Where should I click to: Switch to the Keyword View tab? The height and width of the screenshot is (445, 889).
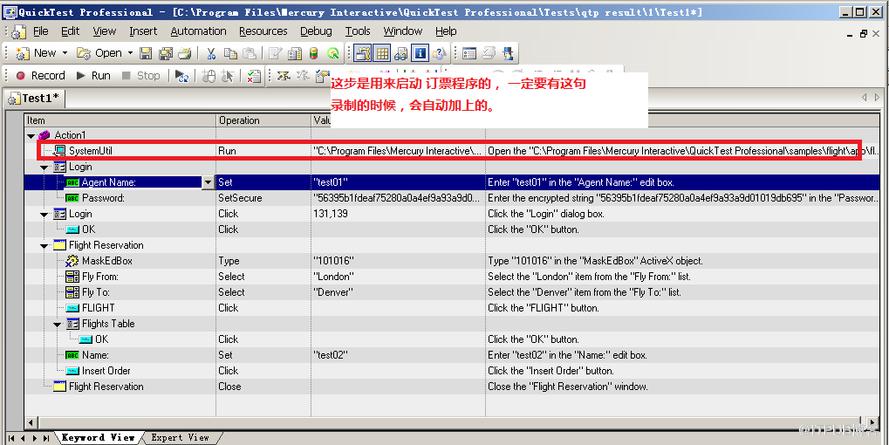[x=98, y=438]
